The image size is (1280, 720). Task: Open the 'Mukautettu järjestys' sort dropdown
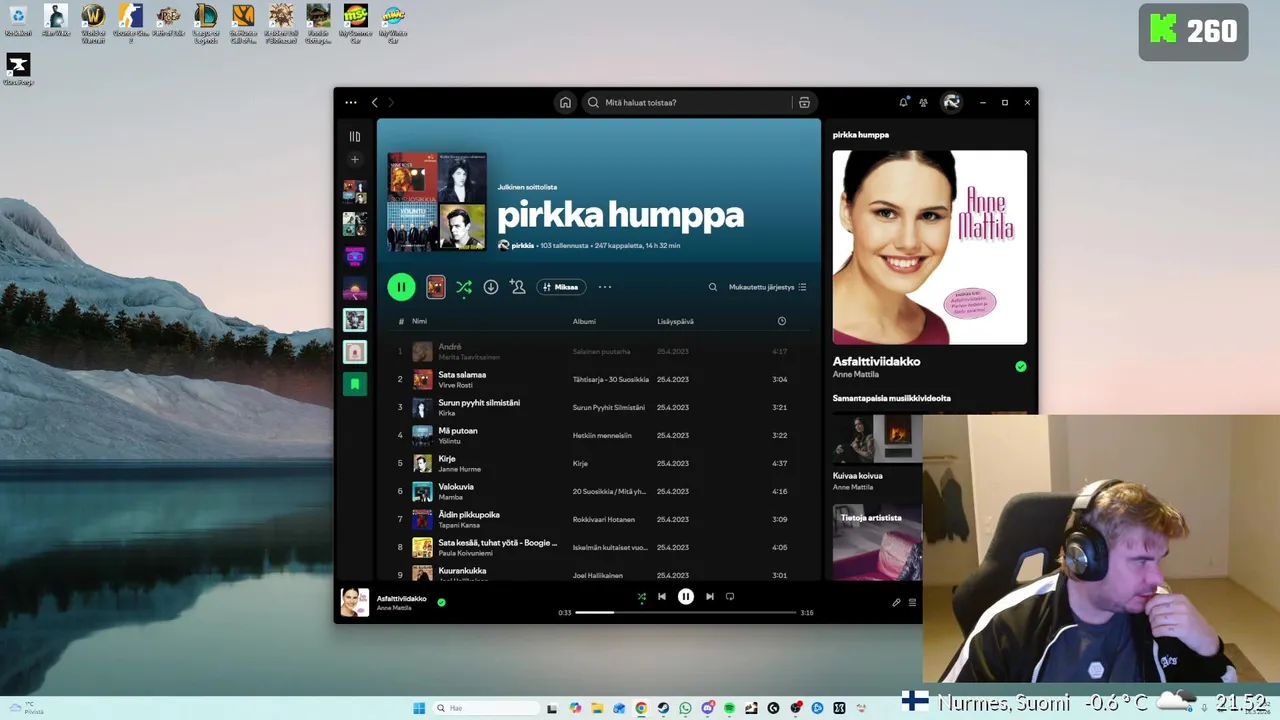tap(767, 287)
